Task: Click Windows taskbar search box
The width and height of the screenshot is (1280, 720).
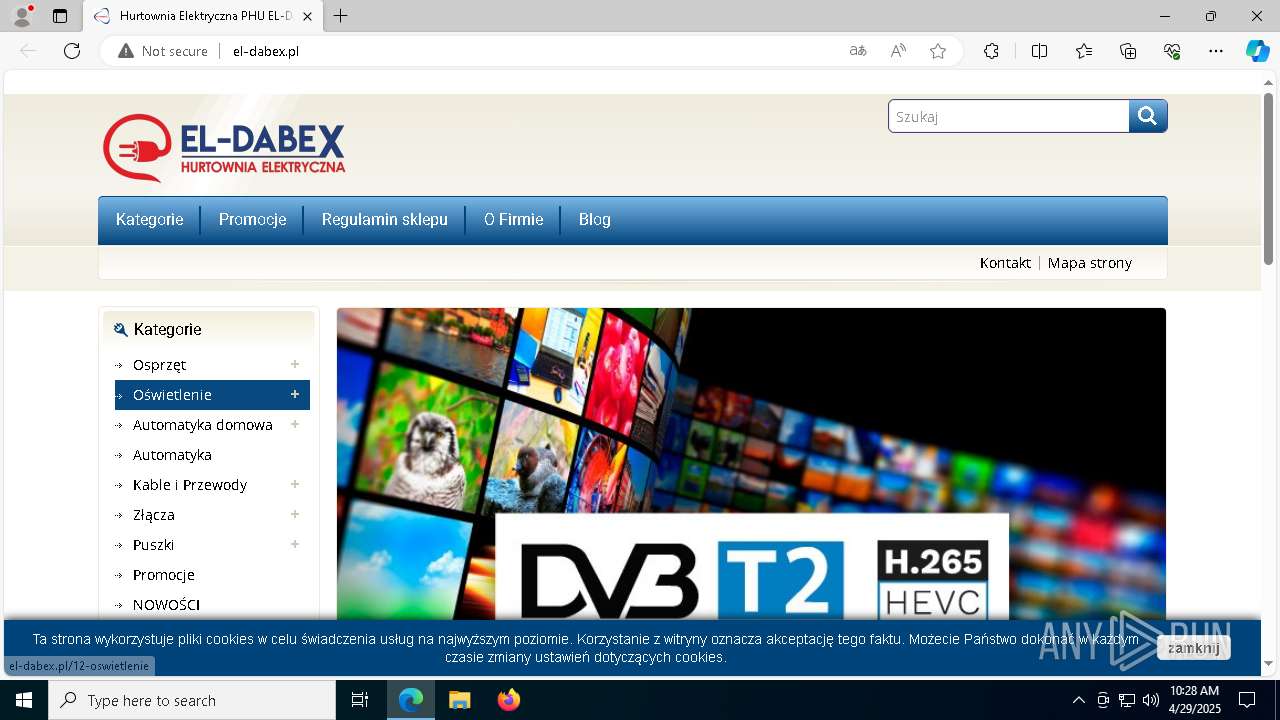Action: pyautogui.click(x=192, y=700)
